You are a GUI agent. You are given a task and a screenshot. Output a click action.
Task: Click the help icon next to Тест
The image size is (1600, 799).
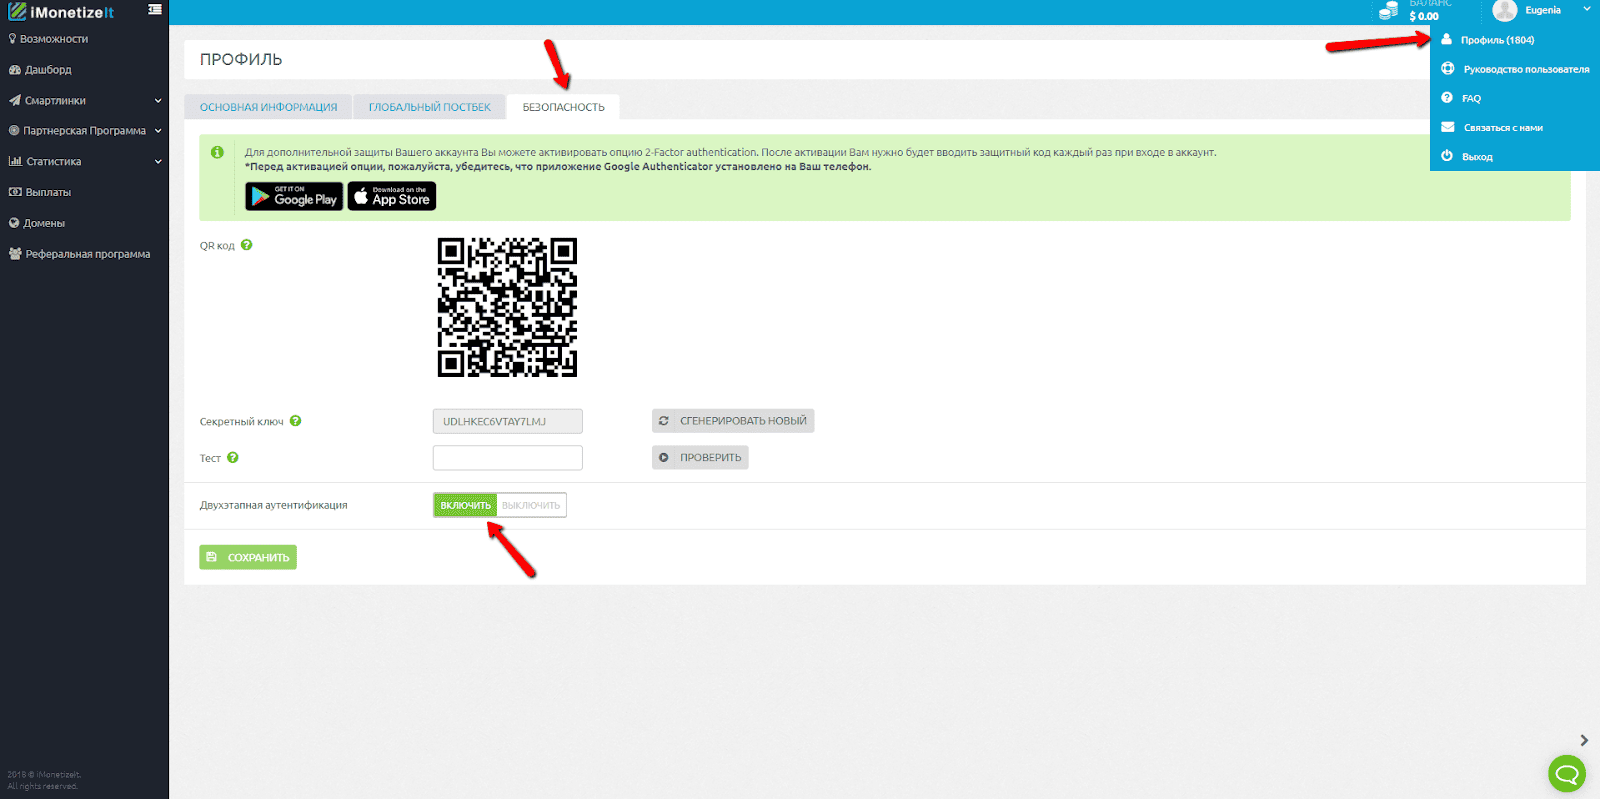click(x=233, y=458)
